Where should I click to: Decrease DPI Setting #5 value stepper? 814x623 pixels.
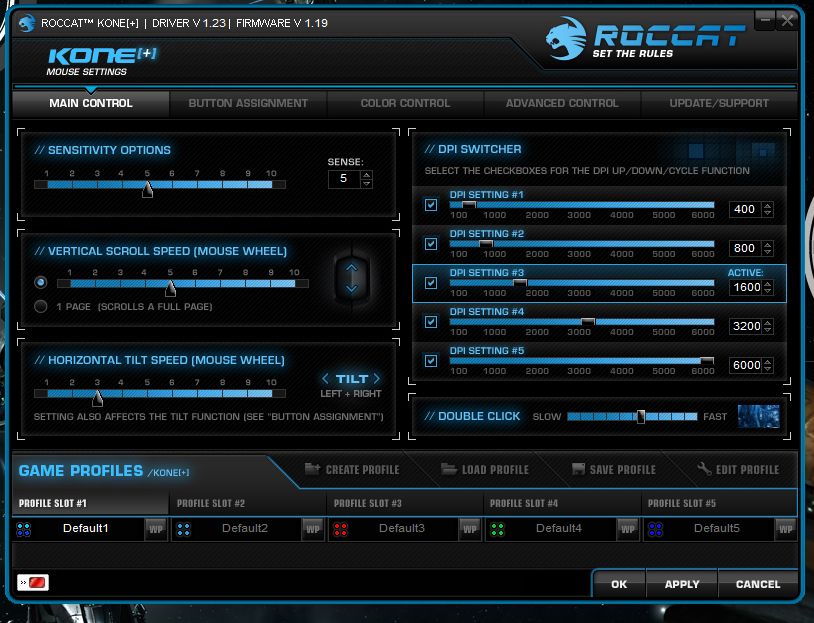tap(767, 369)
